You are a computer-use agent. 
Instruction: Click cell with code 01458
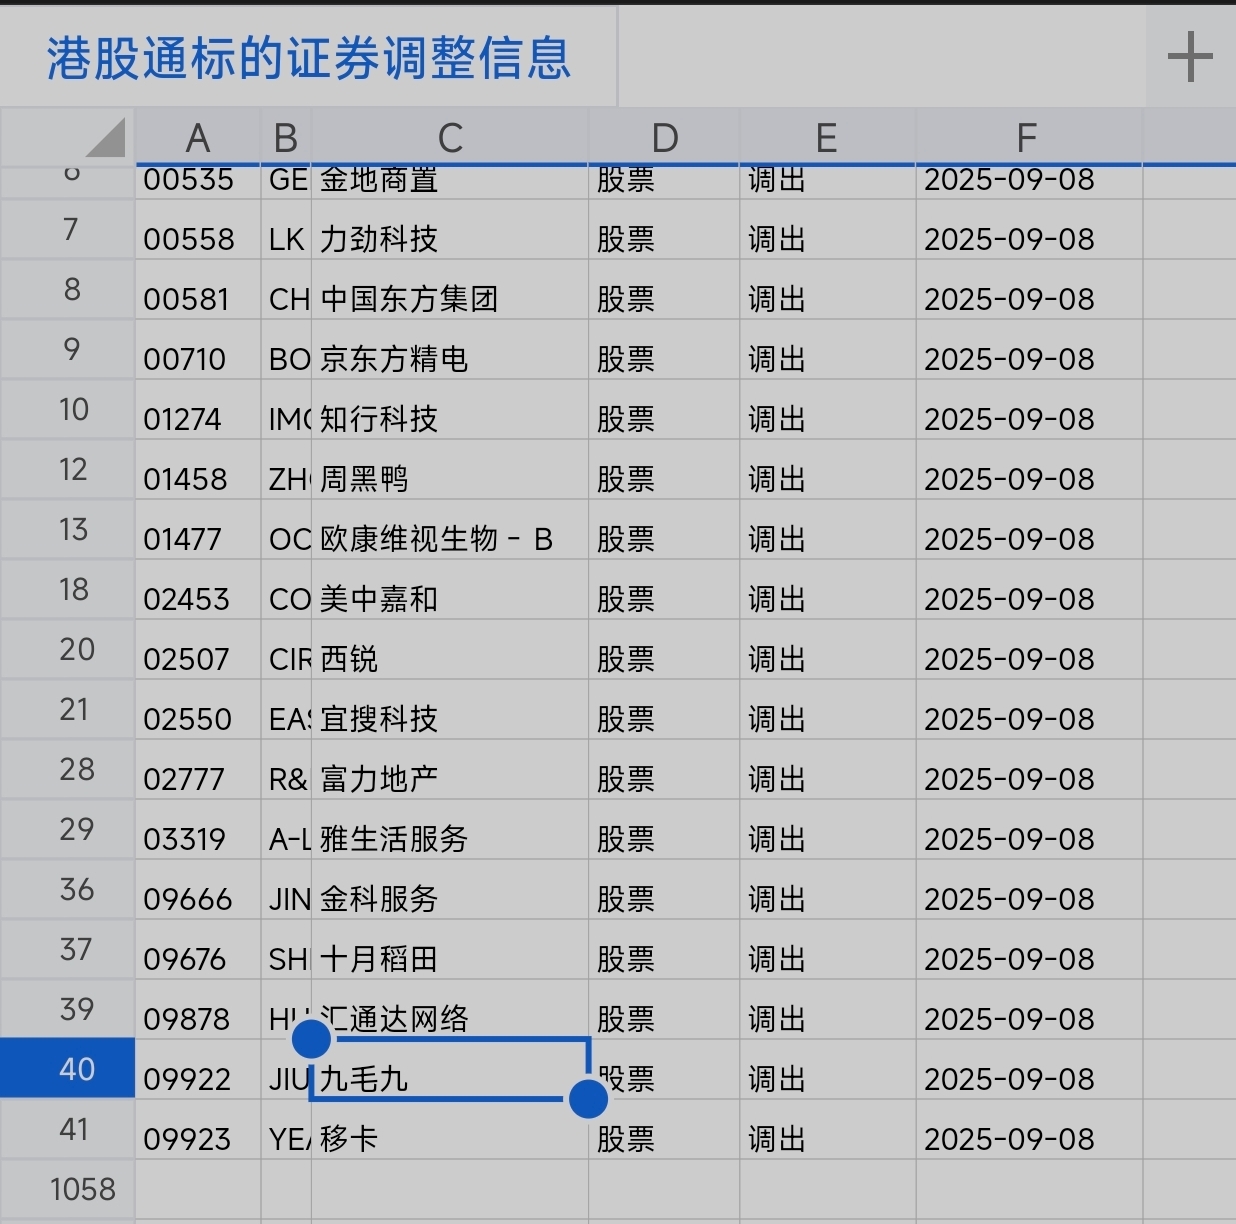coord(198,470)
